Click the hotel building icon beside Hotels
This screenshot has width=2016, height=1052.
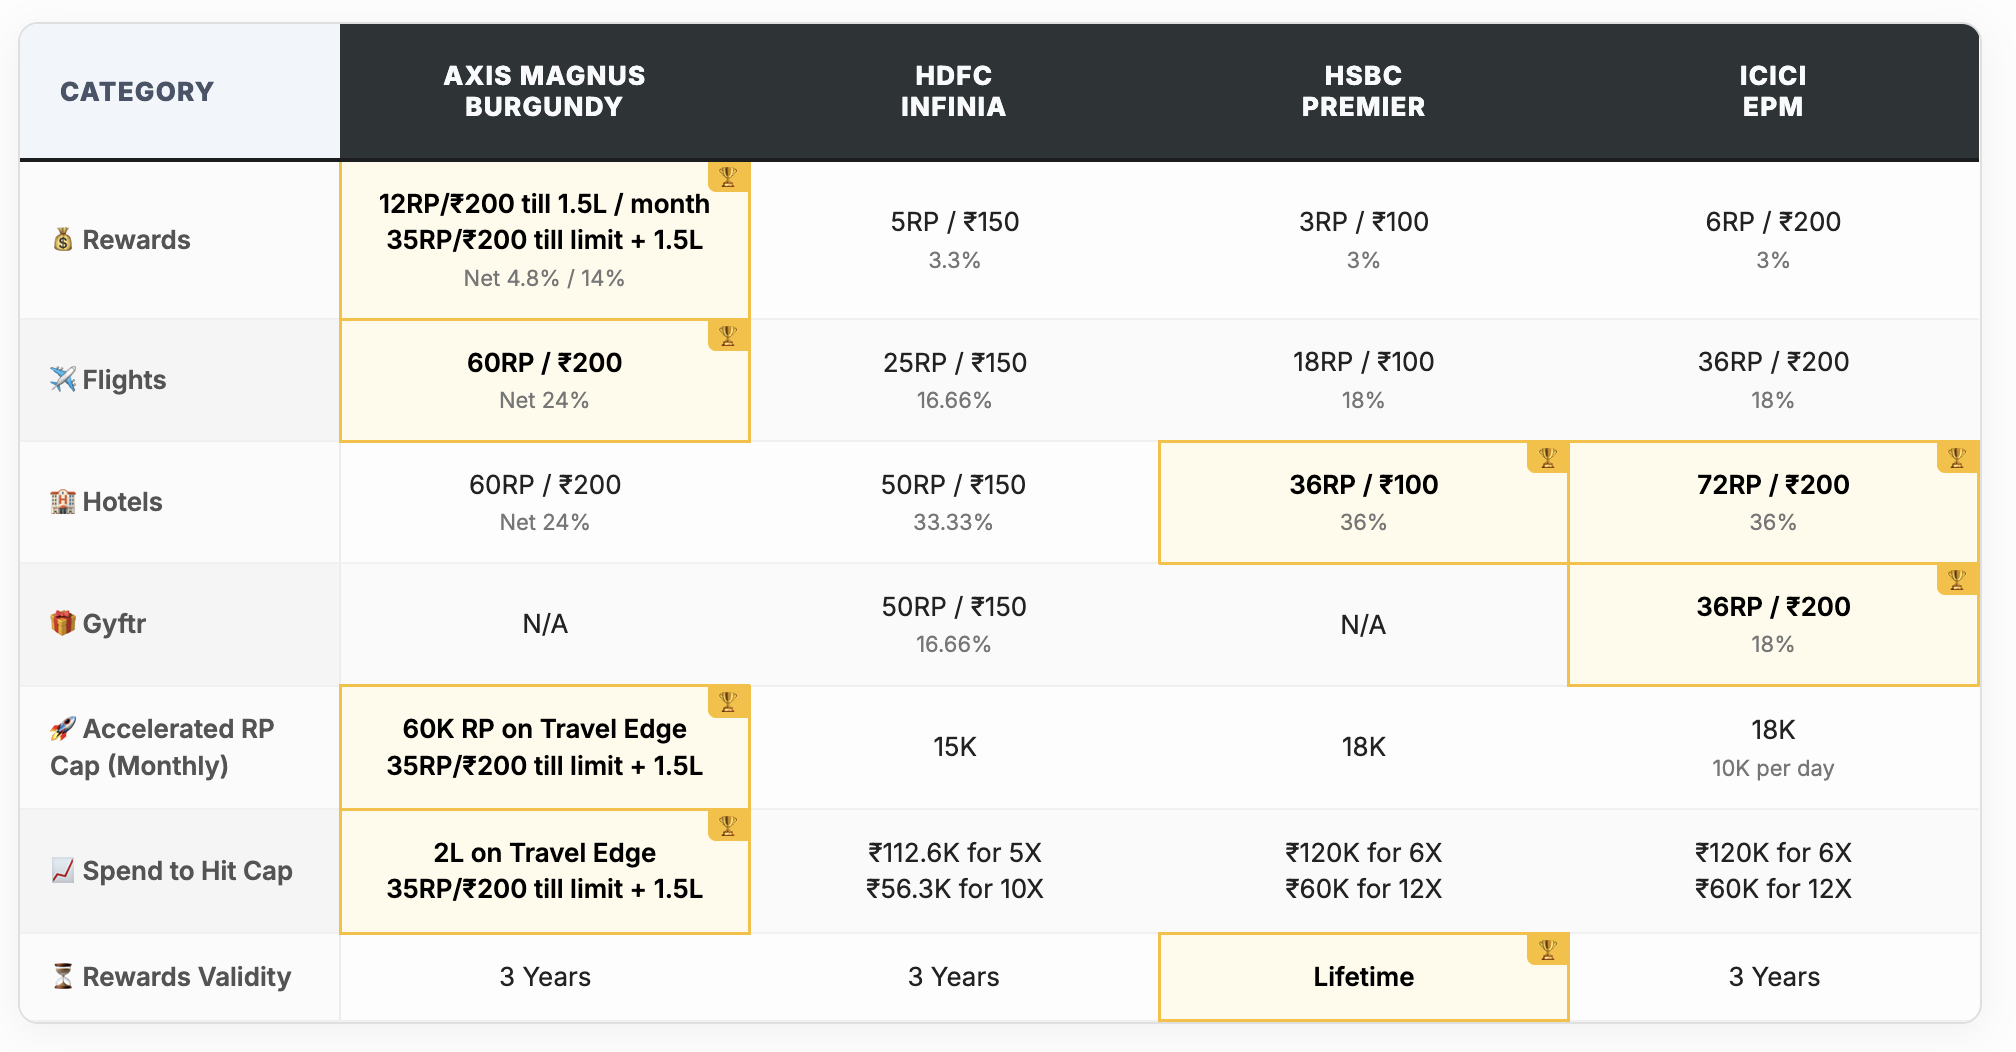click(63, 502)
